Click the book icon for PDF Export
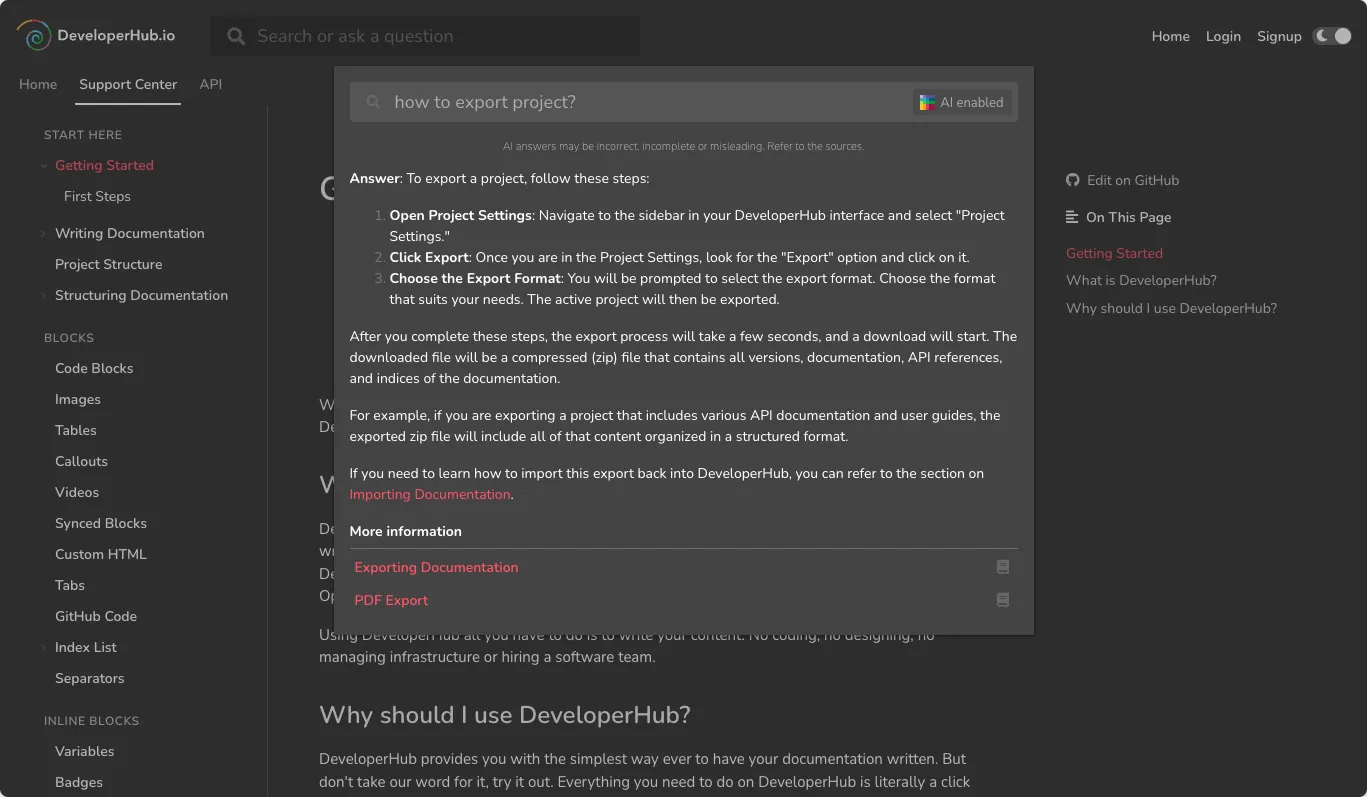Image resolution: width=1367 pixels, height=797 pixels. click(x=1003, y=600)
